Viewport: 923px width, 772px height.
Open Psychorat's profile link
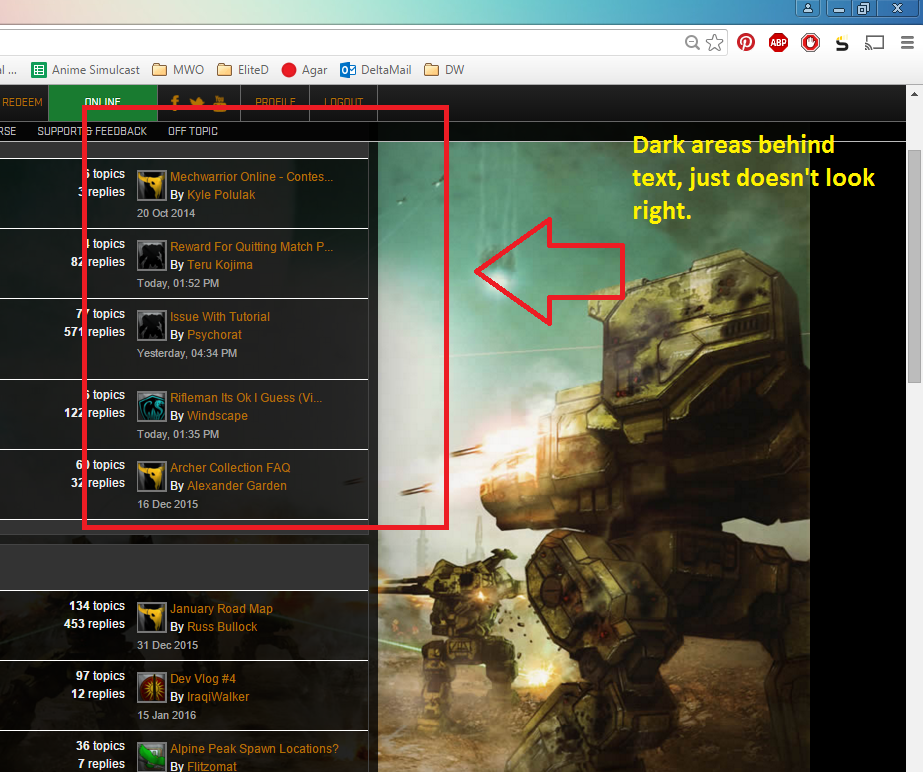(214, 335)
